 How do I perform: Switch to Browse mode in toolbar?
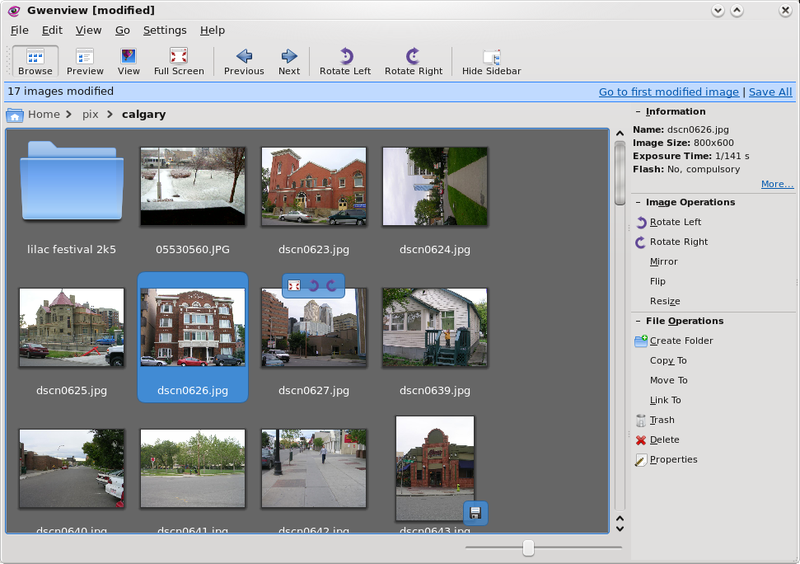35,61
